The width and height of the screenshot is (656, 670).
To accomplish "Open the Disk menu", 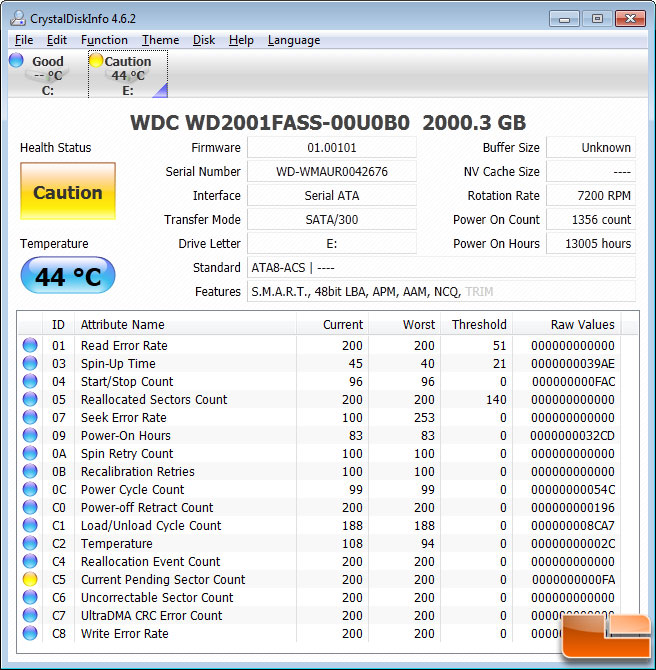I will tap(204, 40).
